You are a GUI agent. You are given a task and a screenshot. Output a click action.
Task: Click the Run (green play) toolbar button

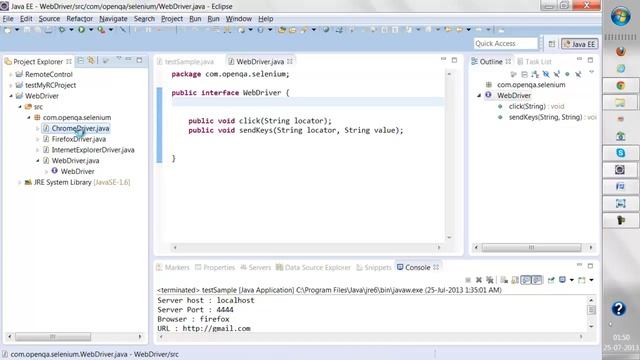(81, 30)
